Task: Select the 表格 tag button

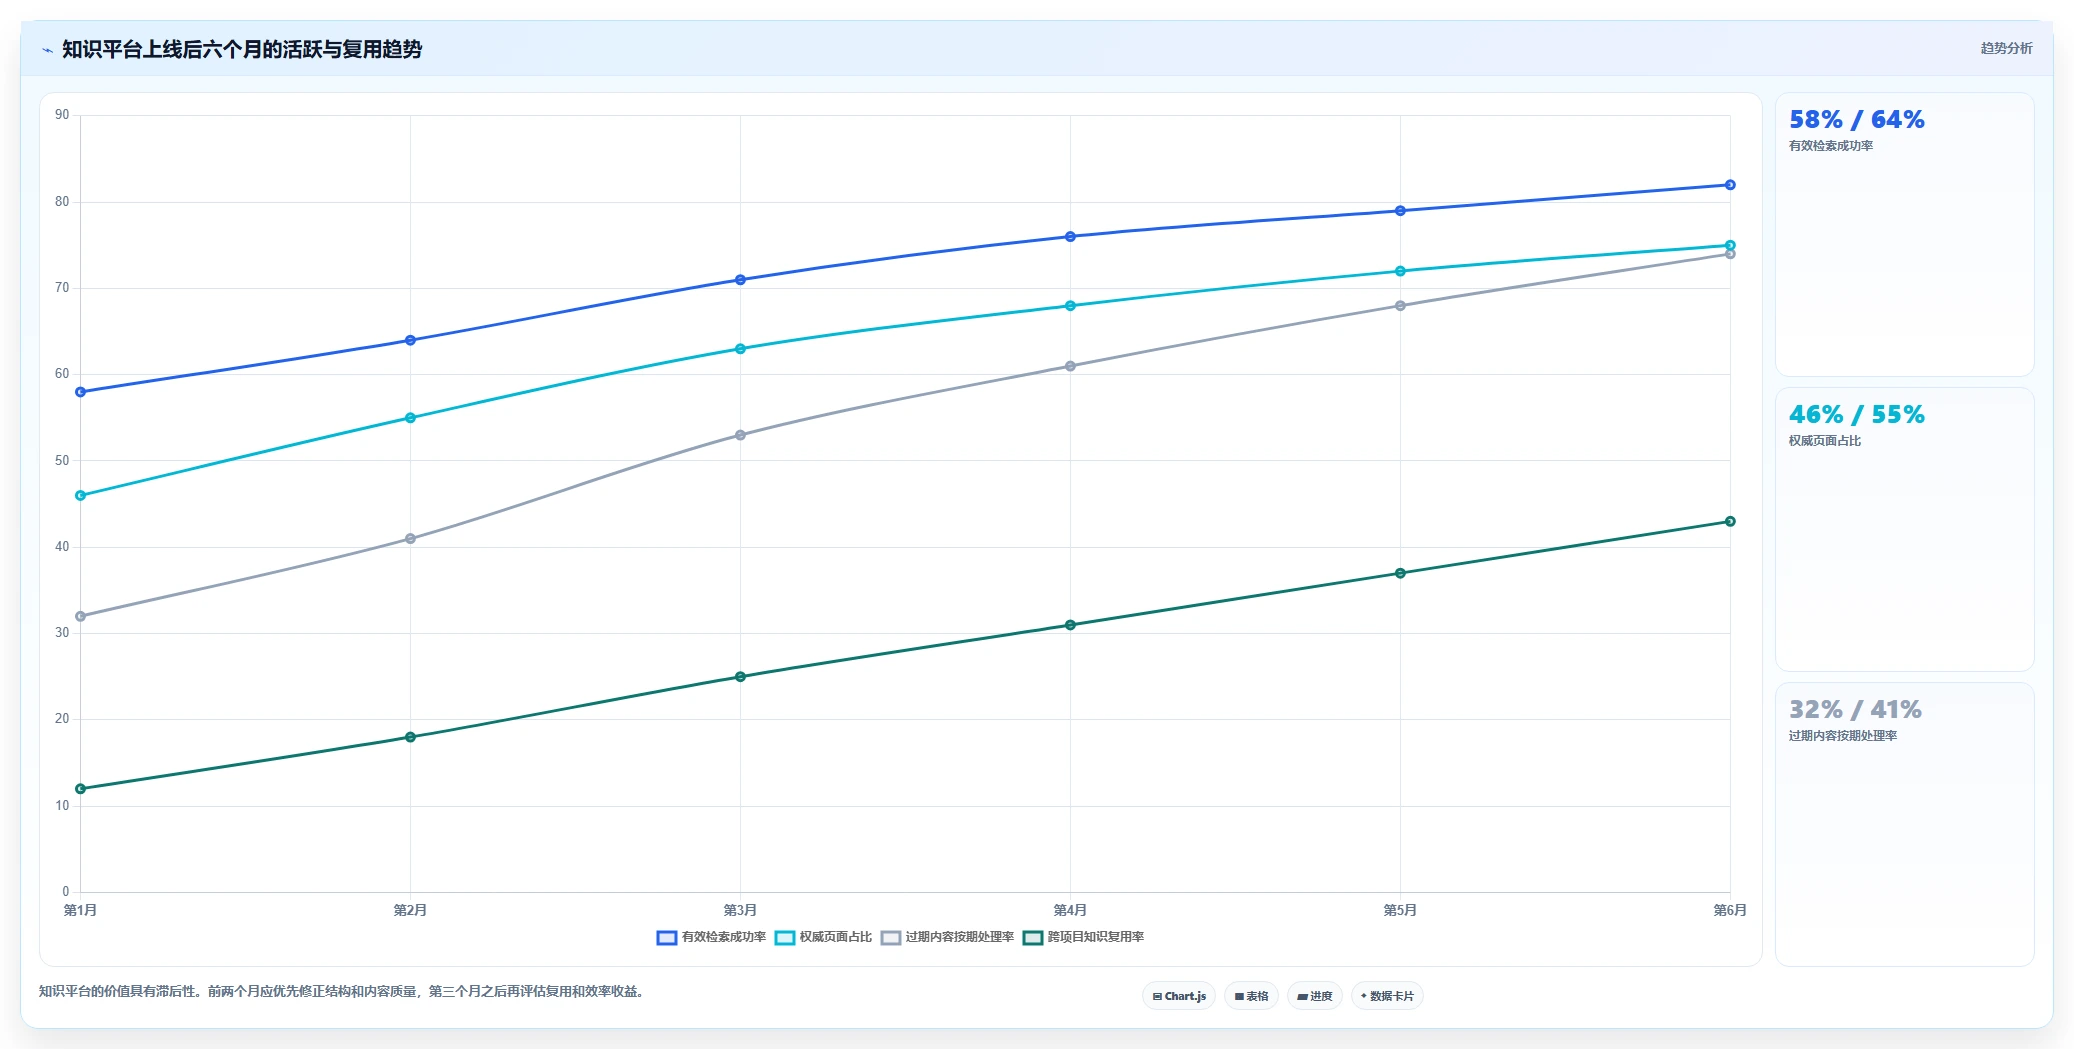Action: pos(1251,996)
